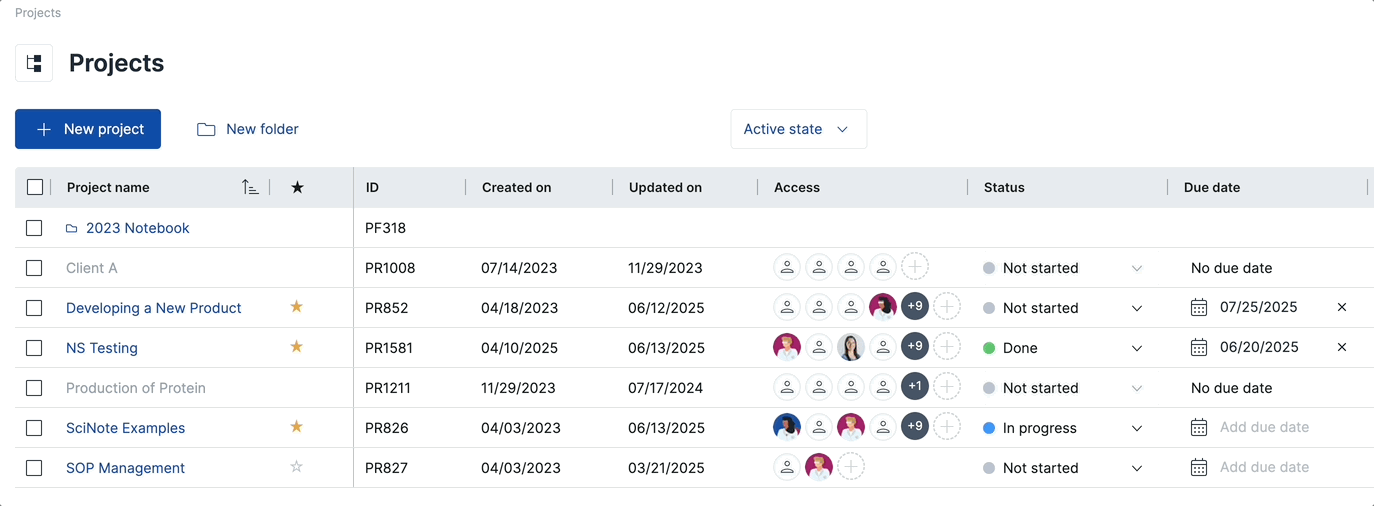Star the SOP Management project

pos(296,467)
